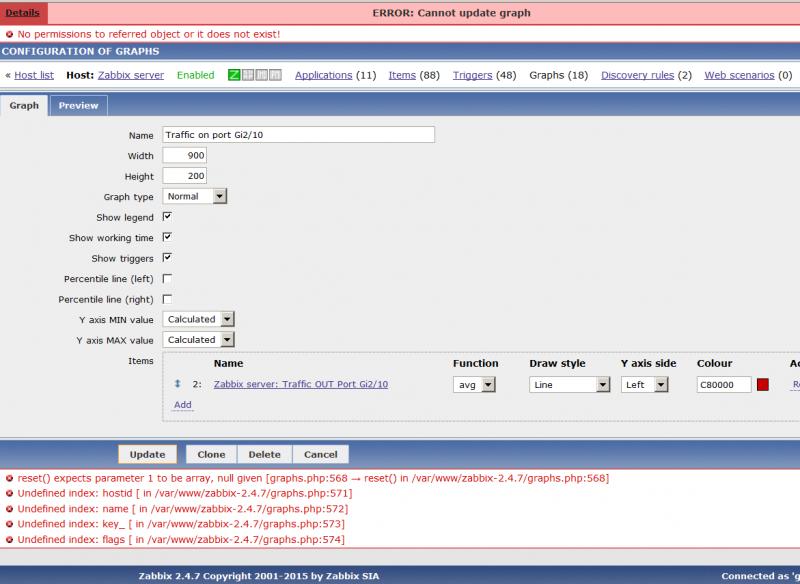Image resolution: width=800 pixels, height=584 pixels.
Task: Toggle the Show legend checkbox
Action: click(x=167, y=217)
